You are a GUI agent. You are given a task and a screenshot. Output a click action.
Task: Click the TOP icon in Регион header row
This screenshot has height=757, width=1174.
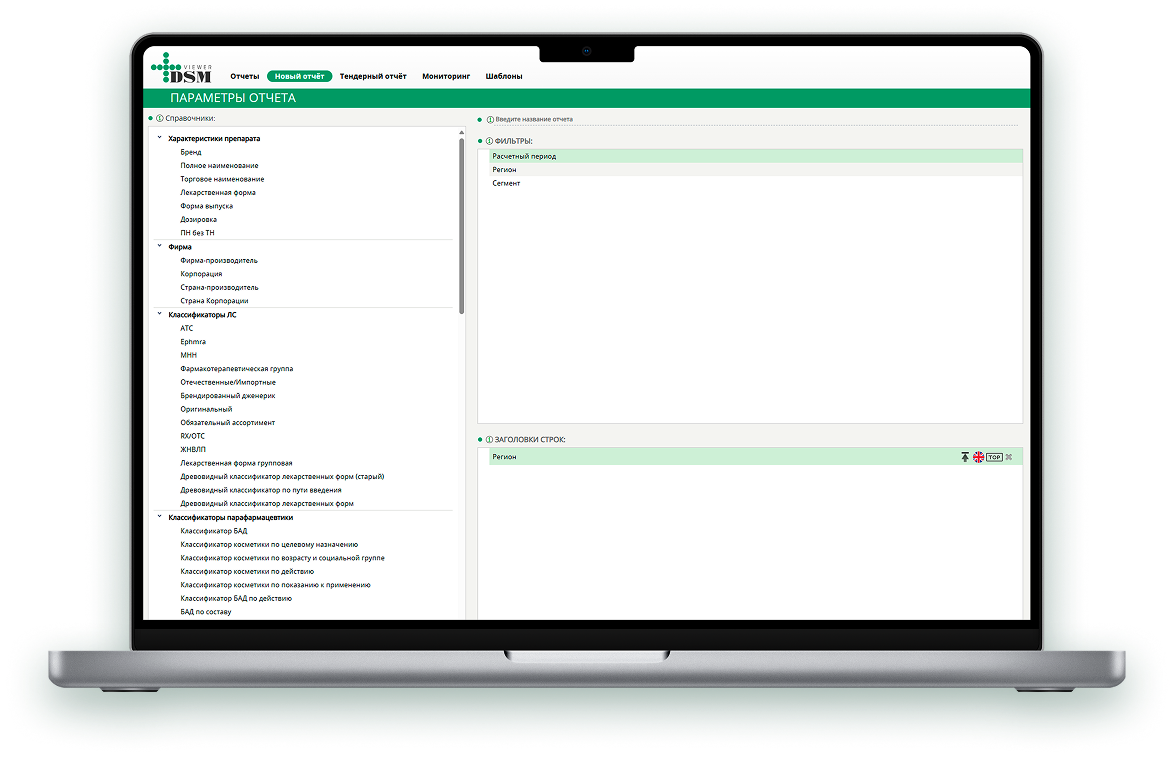click(995, 456)
